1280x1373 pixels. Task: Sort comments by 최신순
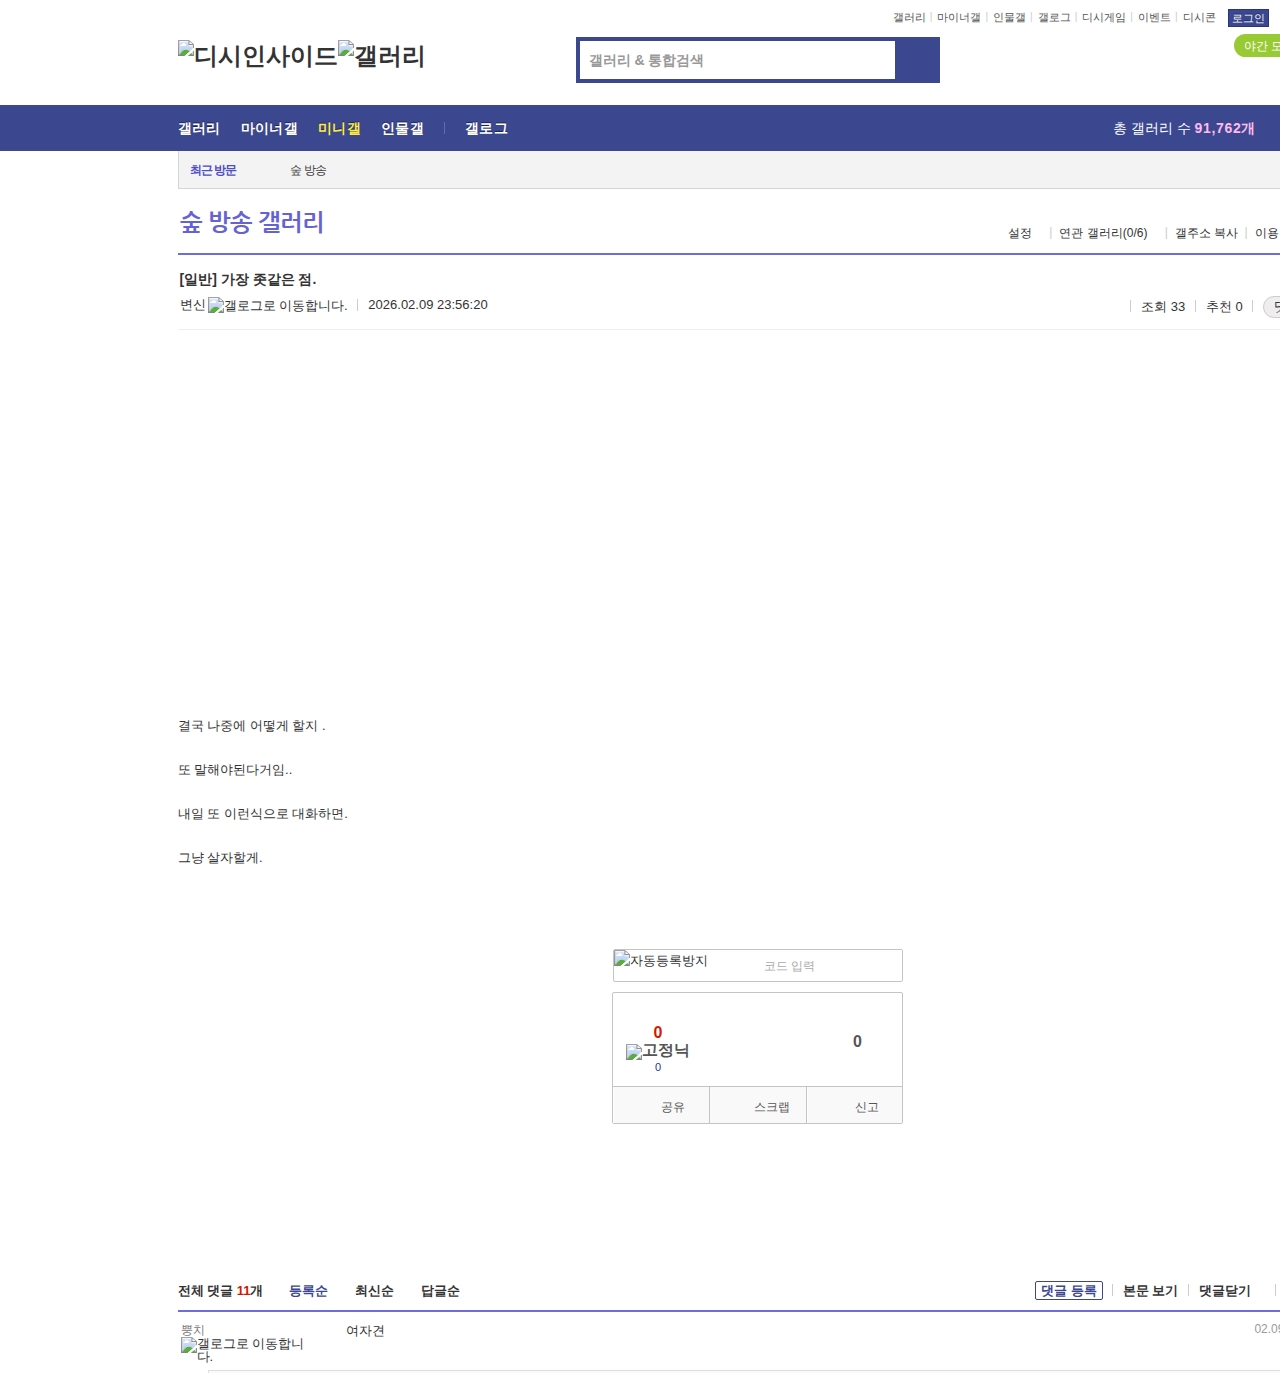[374, 1291]
